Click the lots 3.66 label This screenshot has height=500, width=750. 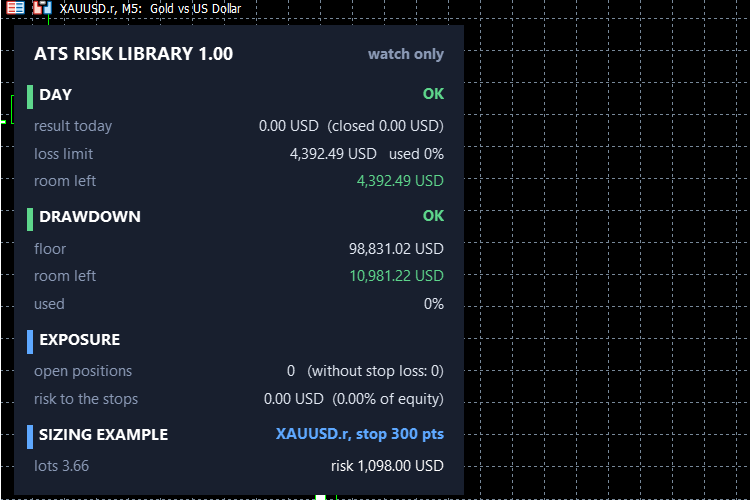[61, 466]
